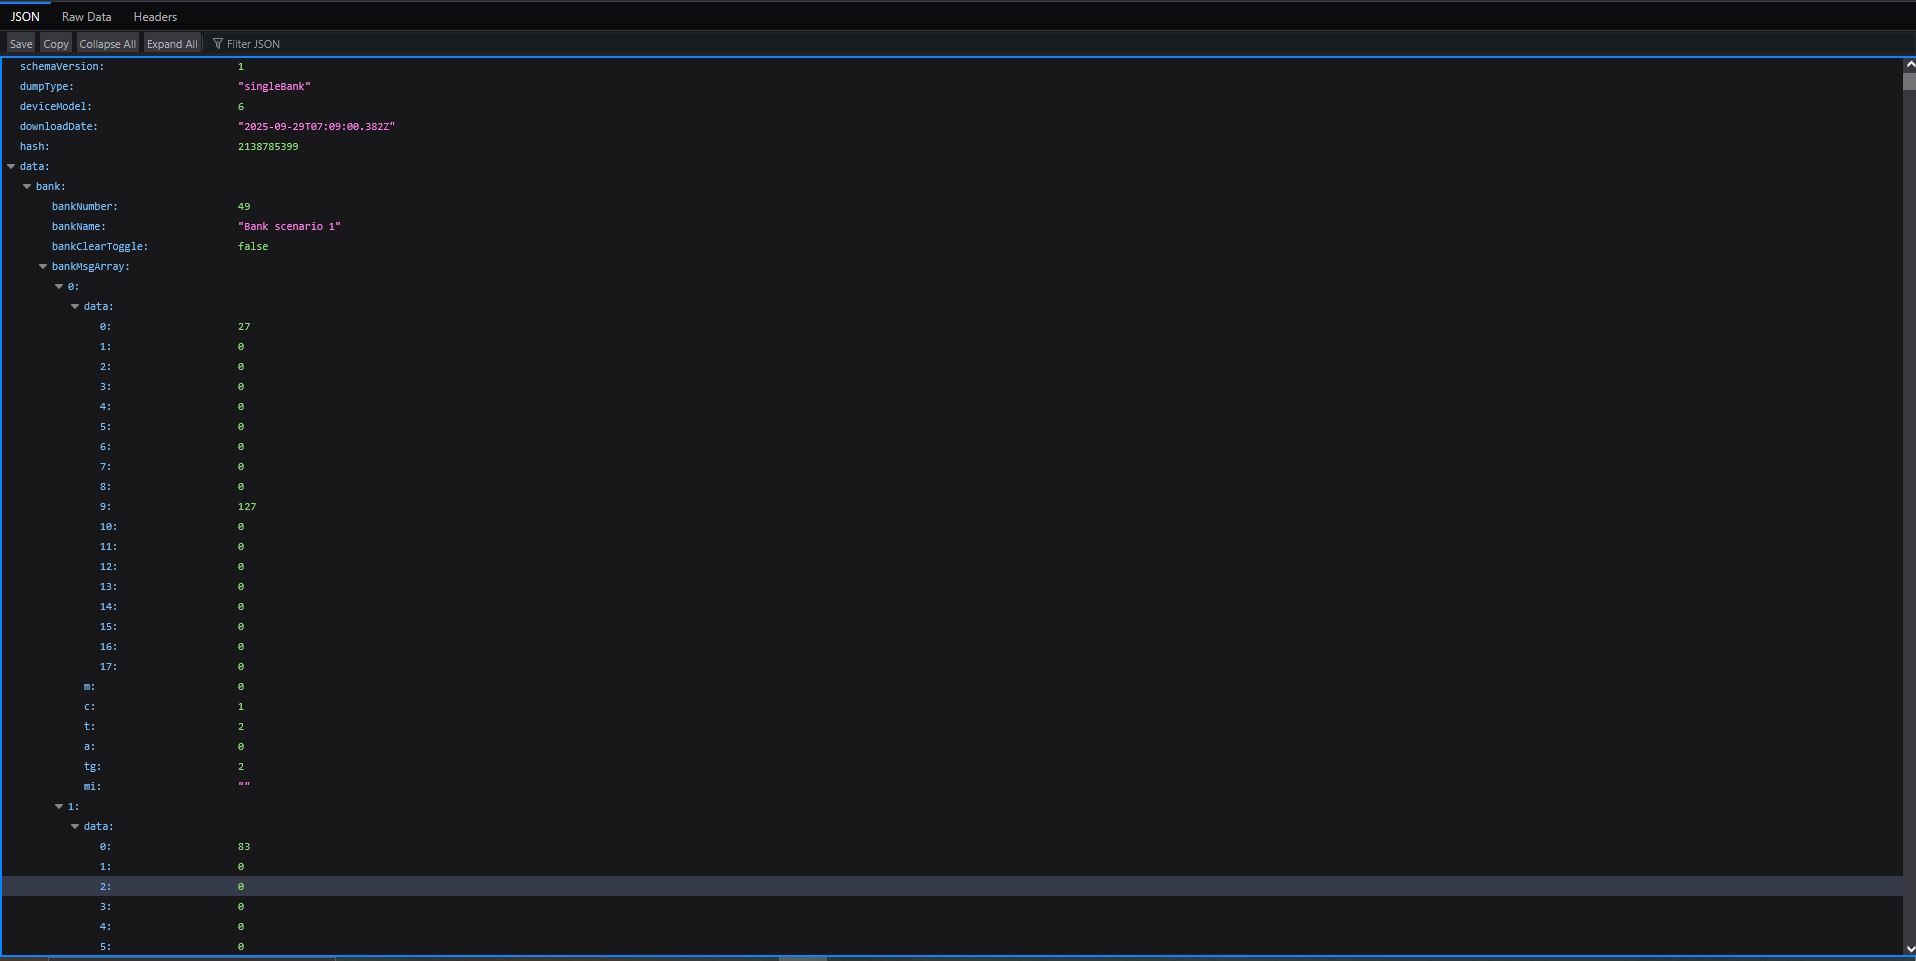Screen dimensions: 1916x961
Task: Click the Copy button
Action: 56,43
